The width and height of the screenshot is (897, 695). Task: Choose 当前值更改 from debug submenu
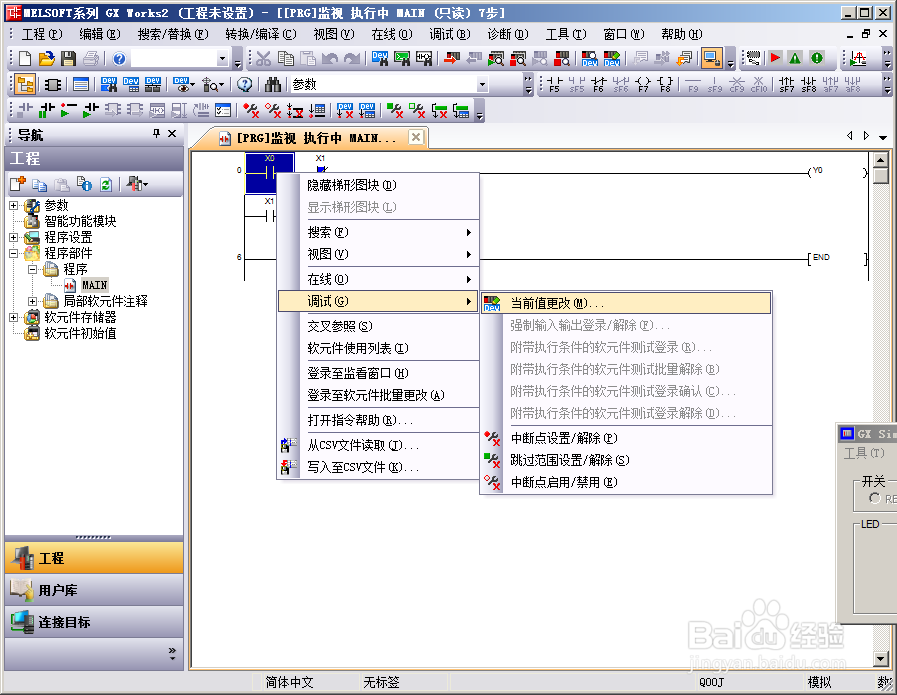626,303
